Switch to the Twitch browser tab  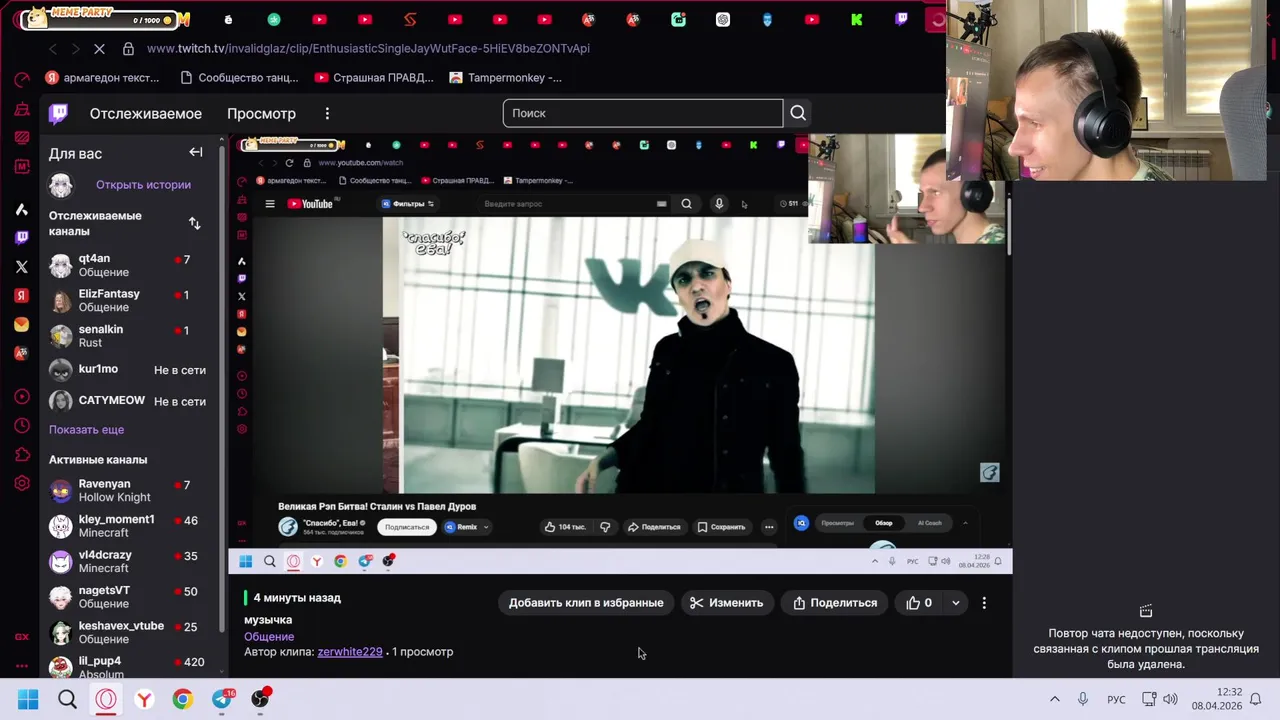point(902,19)
